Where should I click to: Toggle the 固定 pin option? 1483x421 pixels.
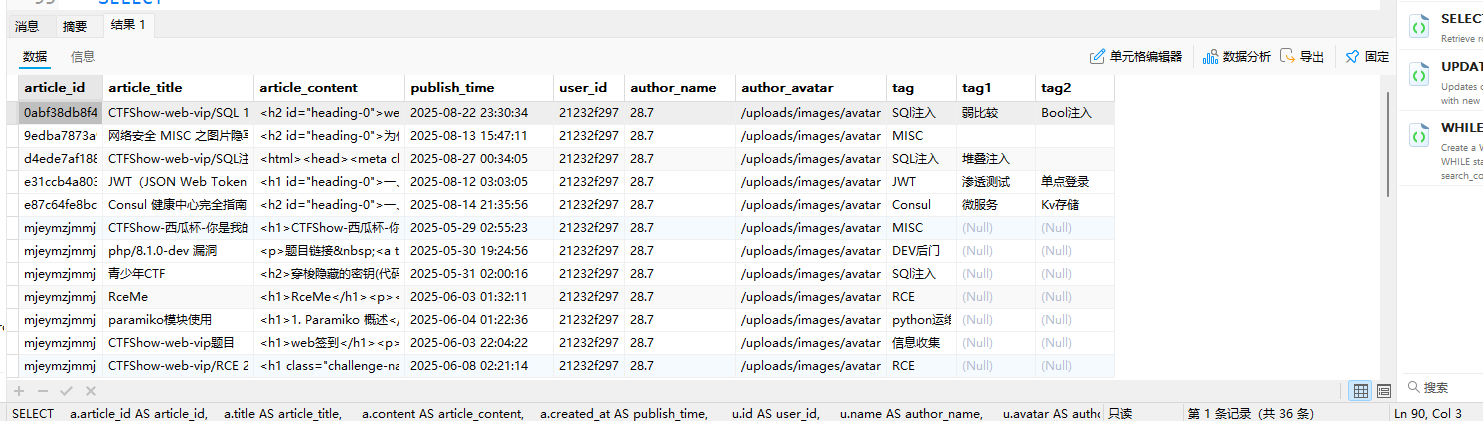click(1367, 57)
